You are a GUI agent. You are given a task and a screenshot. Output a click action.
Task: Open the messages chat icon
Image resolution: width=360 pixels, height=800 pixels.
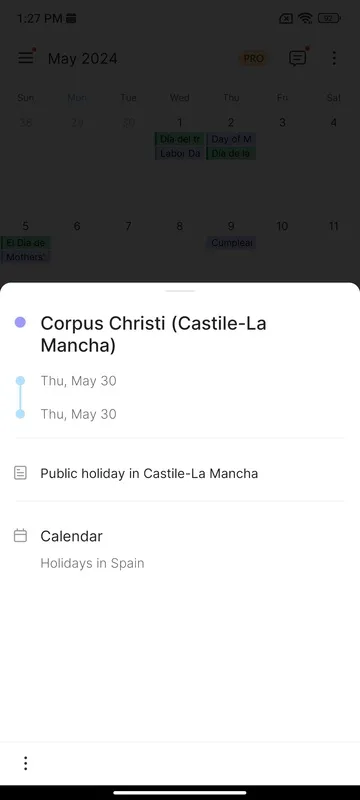point(298,58)
